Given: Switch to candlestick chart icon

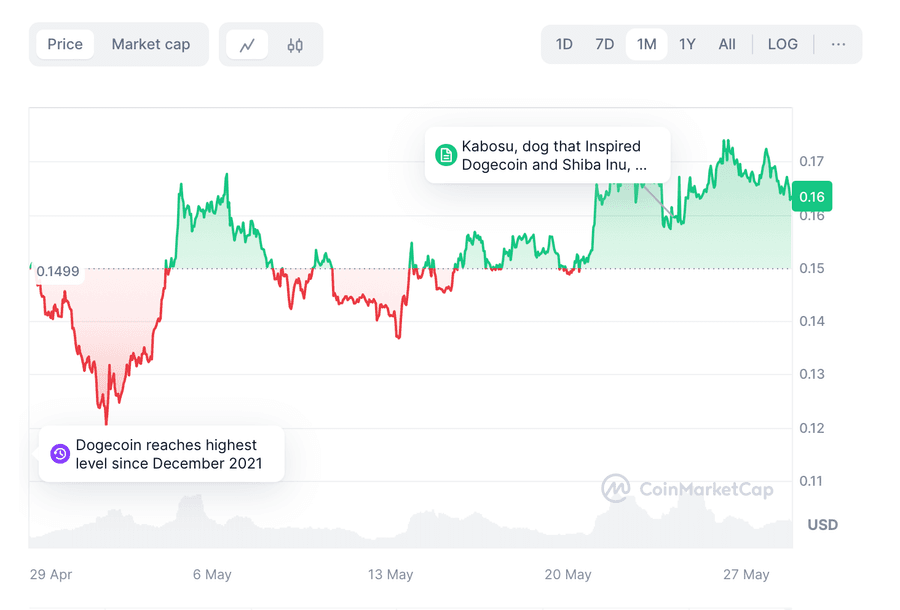Looking at the screenshot, I should click(295, 44).
